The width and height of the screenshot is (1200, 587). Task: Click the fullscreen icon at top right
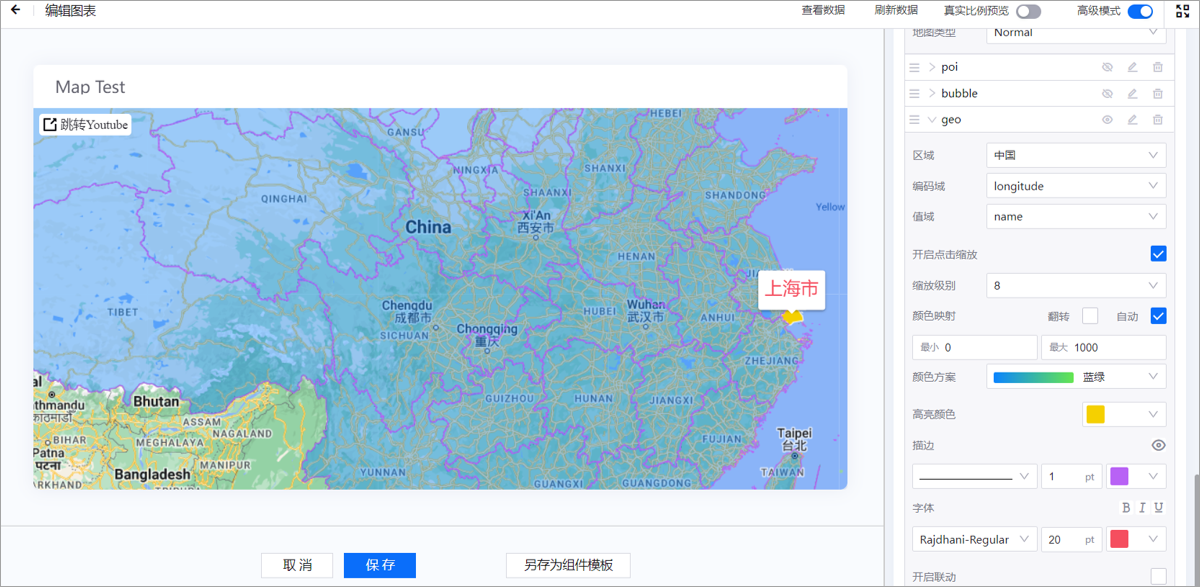click(x=1182, y=12)
